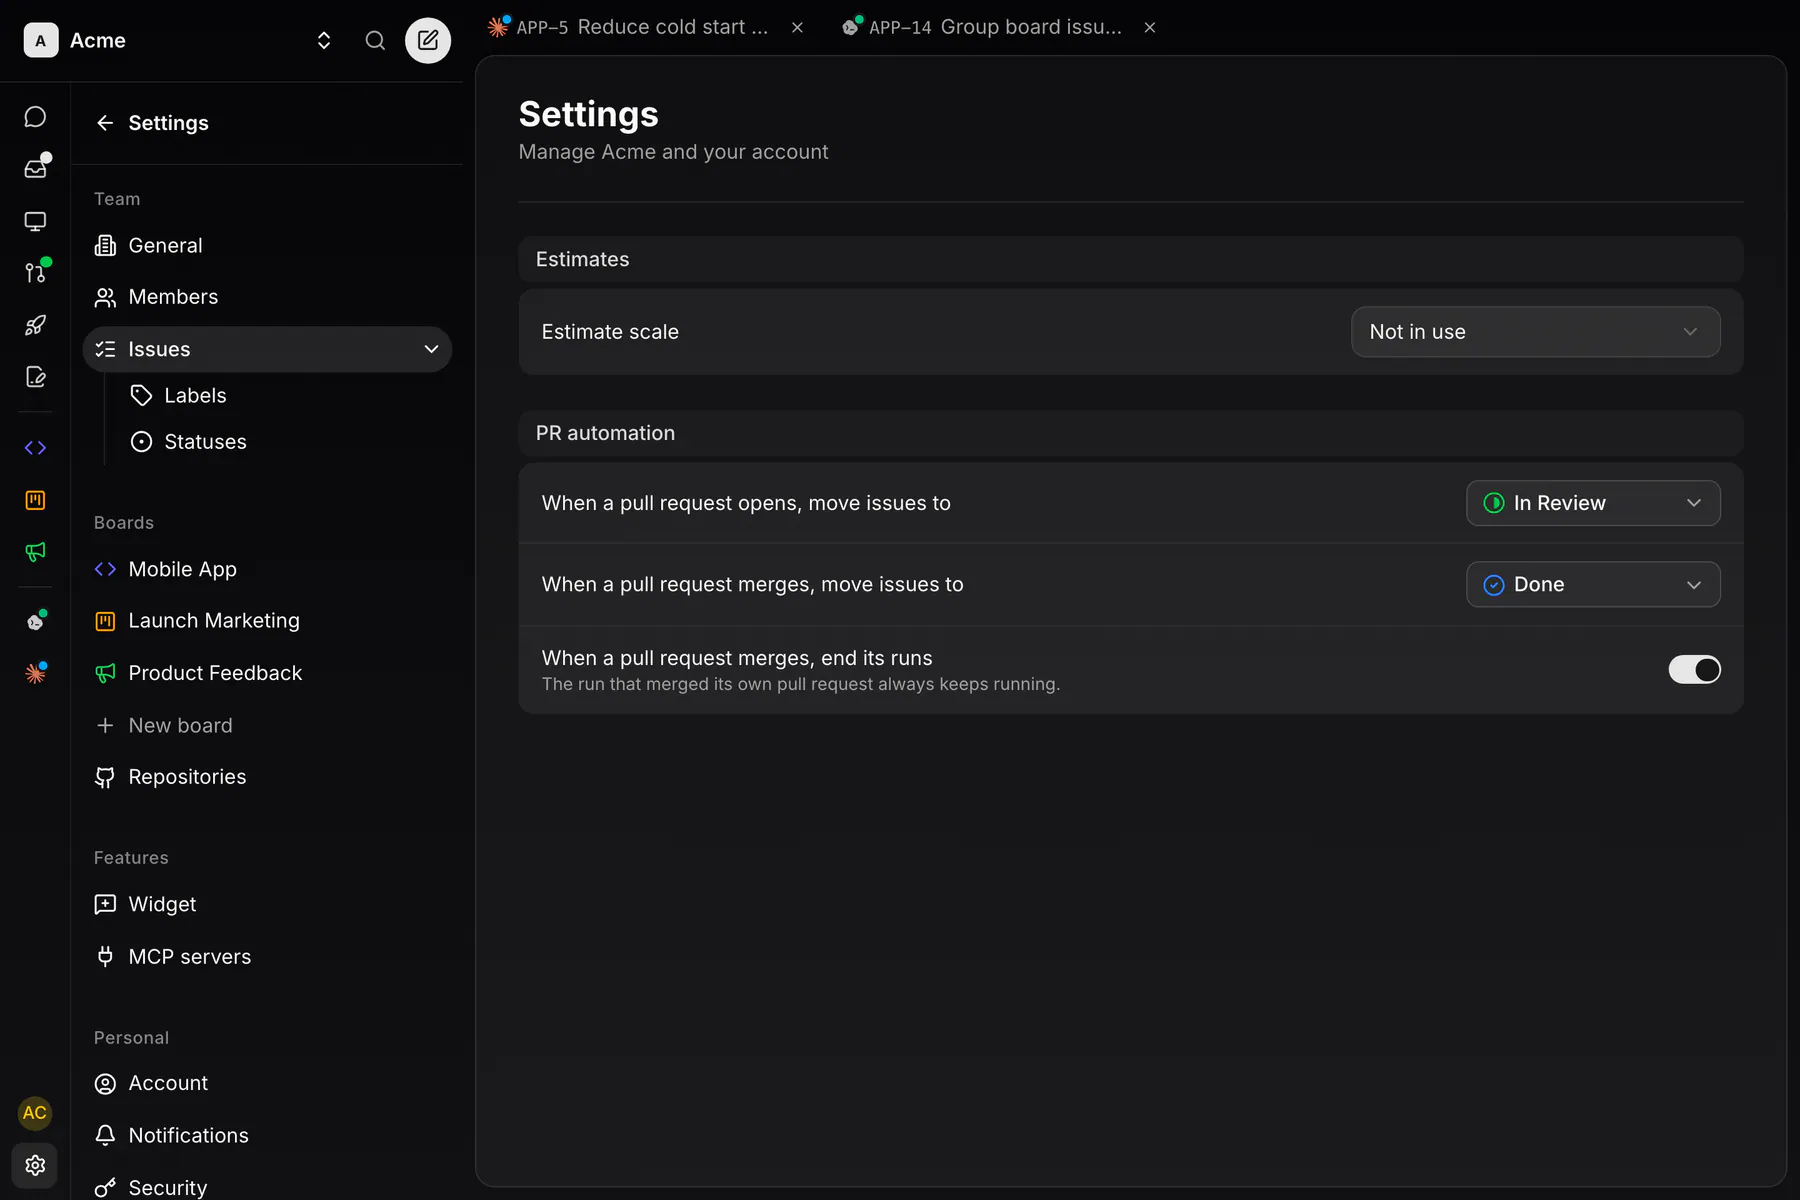Click the settings gear icon in rail
Image resolution: width=1800 pixels, height=1200 pixels.
click(x=35, y=1165)
